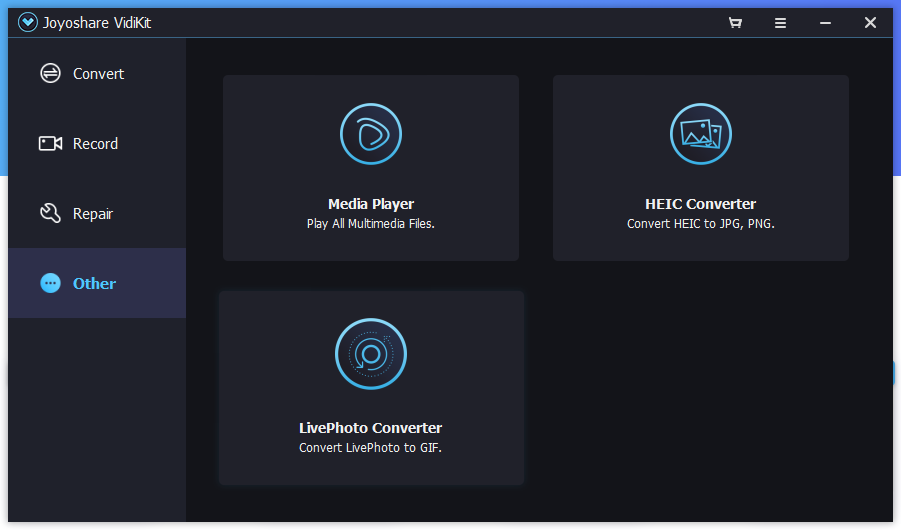Click 'Play All Multimedia Files.' description
Image resolution: width=901 pixels, height=530 pixels.
point(371,224)
